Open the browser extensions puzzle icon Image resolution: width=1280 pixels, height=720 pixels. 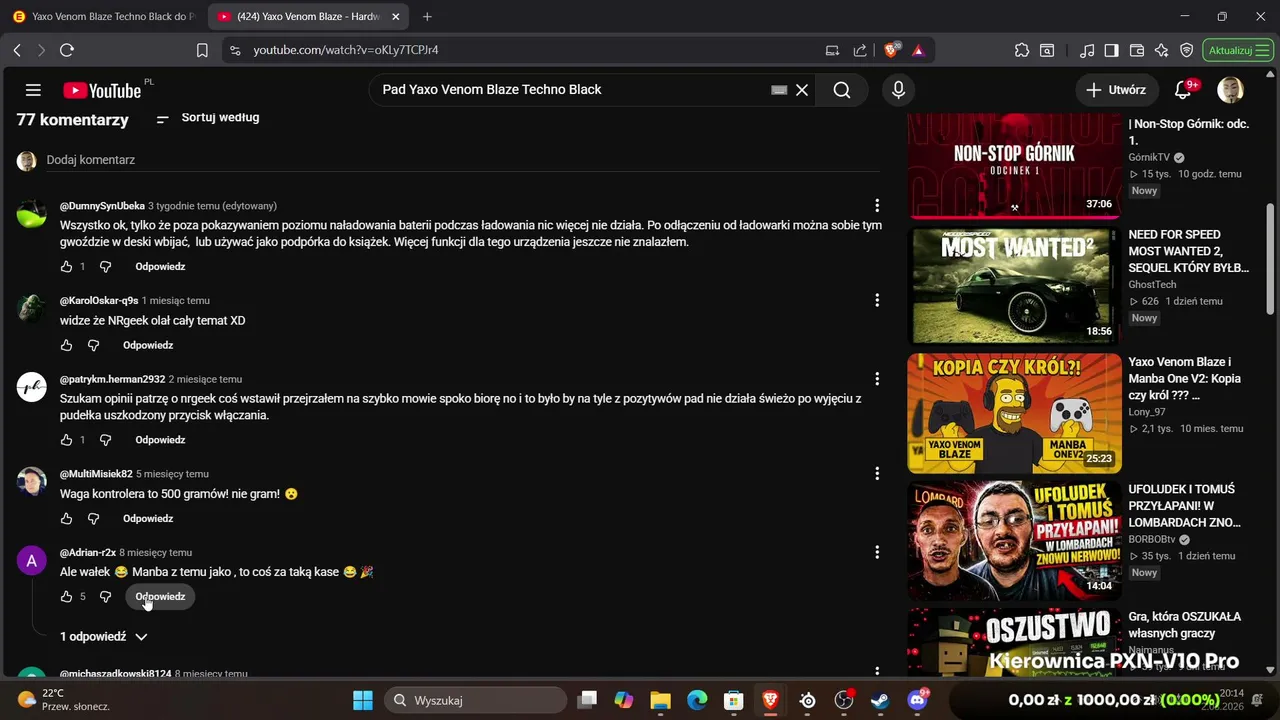1021,50
